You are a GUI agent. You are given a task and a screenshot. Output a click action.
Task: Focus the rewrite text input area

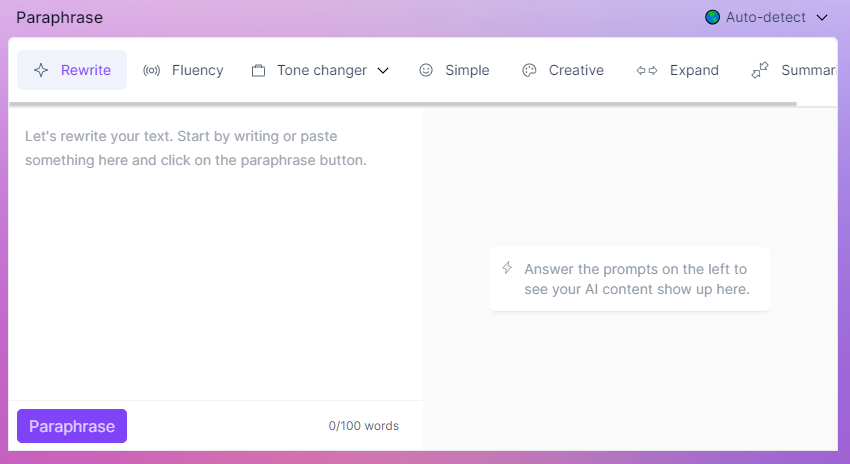[215, 260]
